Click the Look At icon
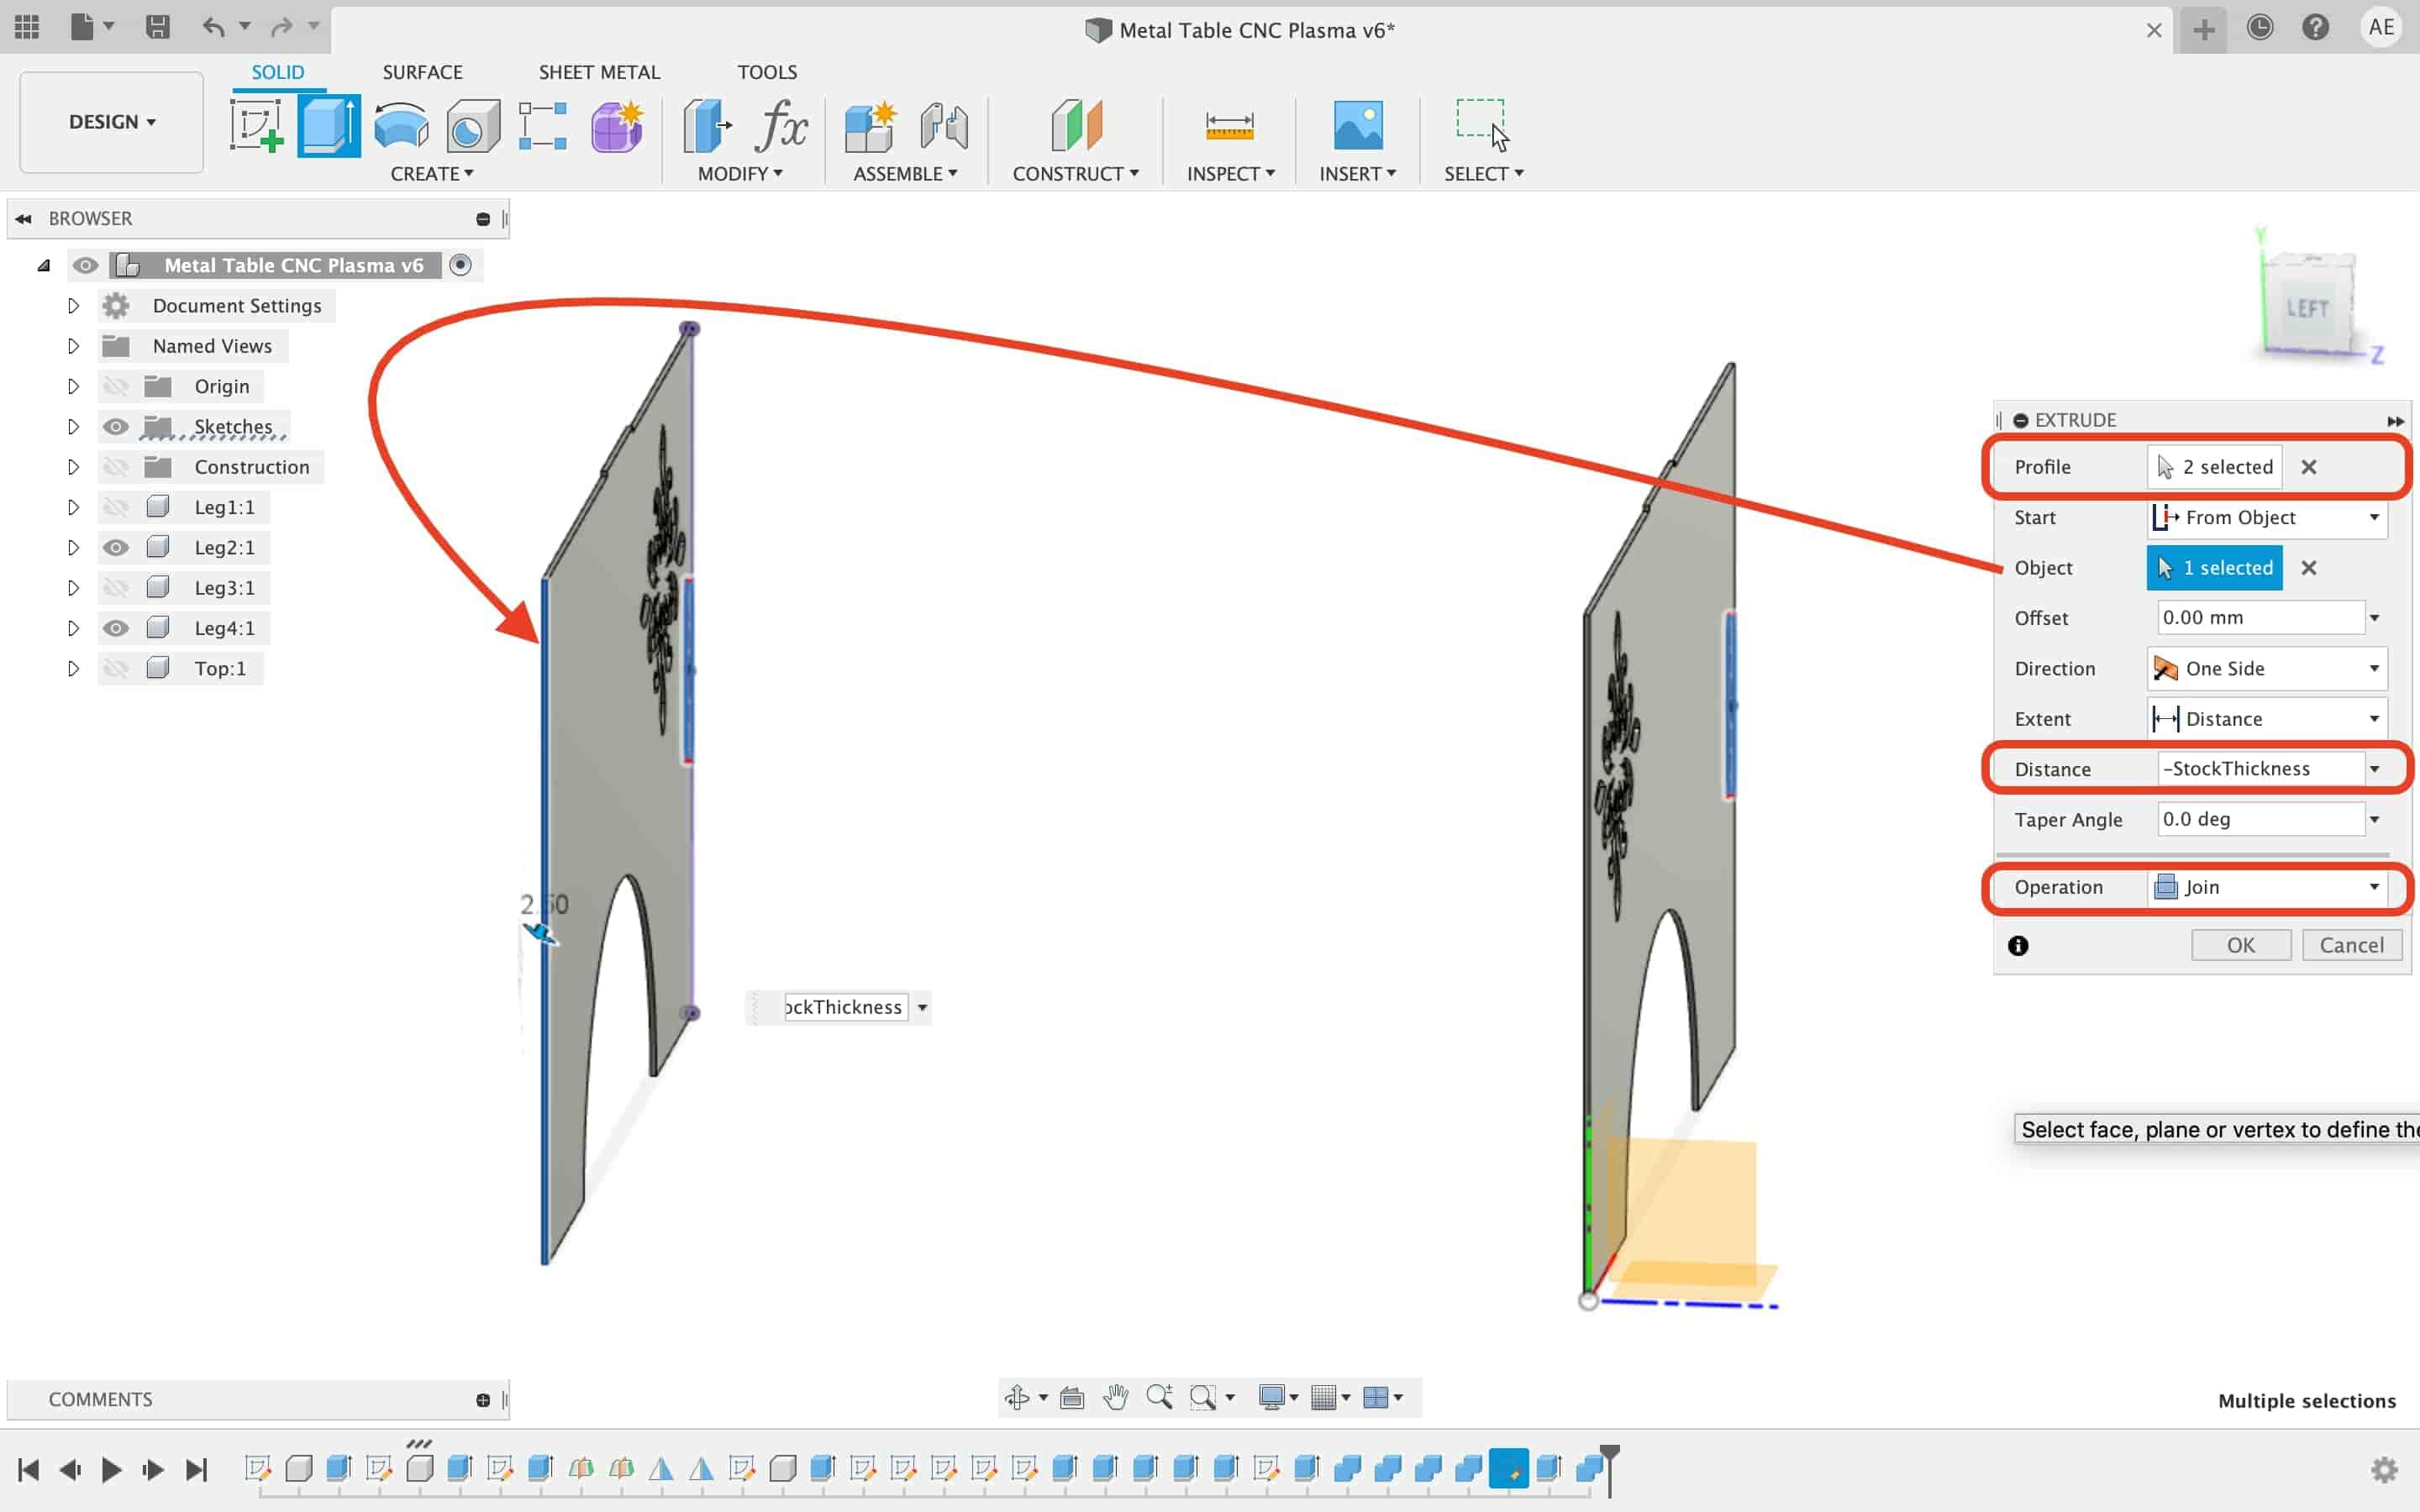The width and height of the screenshot is (2420, 1512). pyautogui.click(x=1072, y=1397)
